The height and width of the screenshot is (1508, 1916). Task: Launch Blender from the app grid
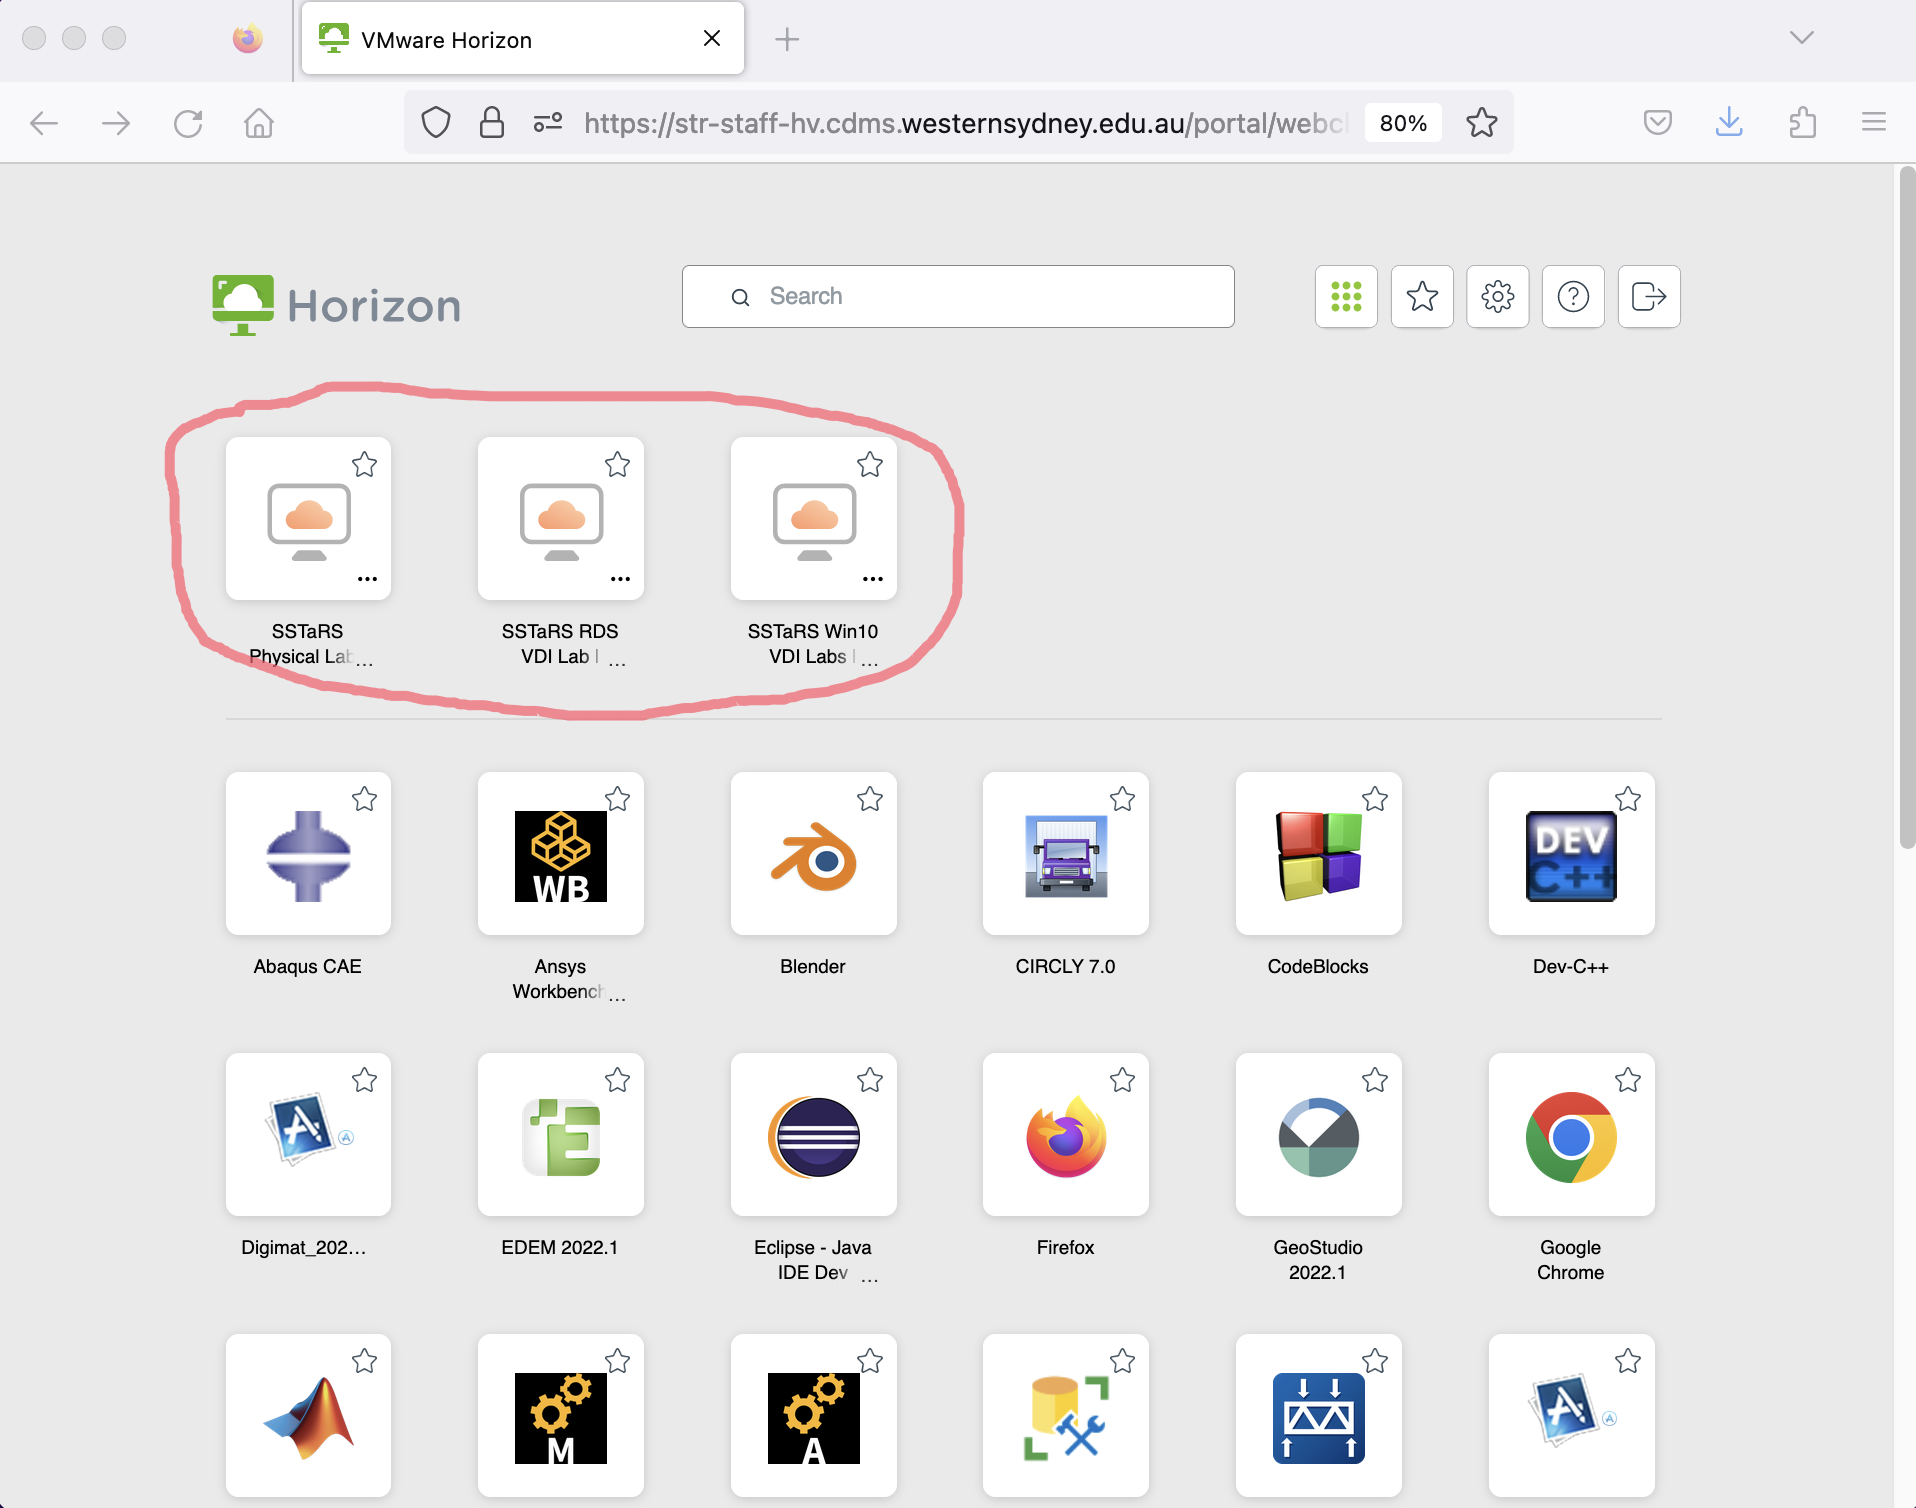(x=814, y=854)
